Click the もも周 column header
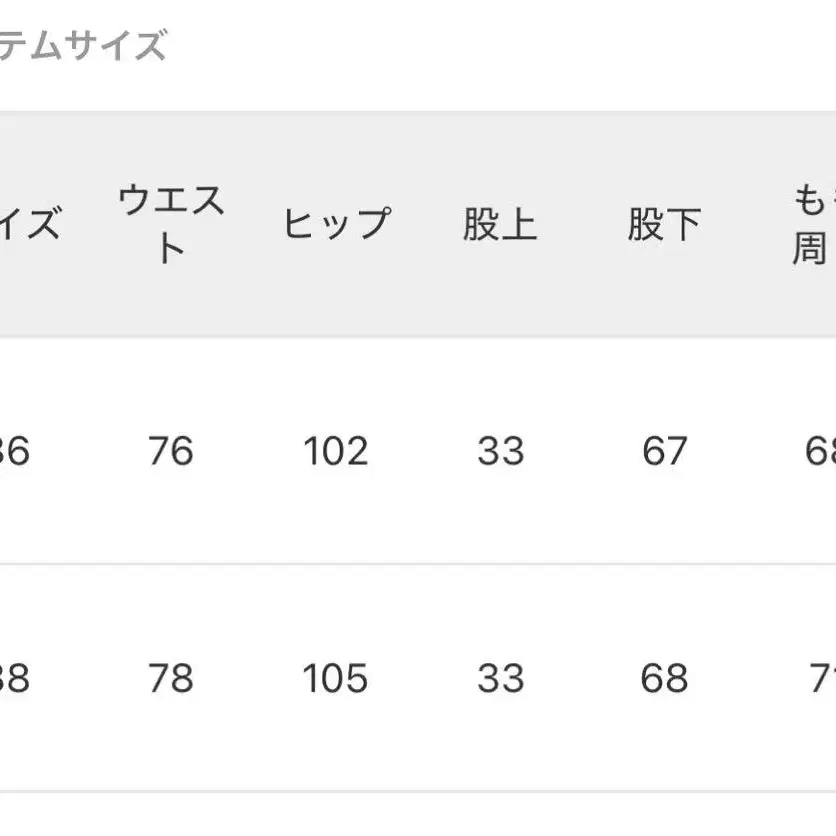 point(812,224)
